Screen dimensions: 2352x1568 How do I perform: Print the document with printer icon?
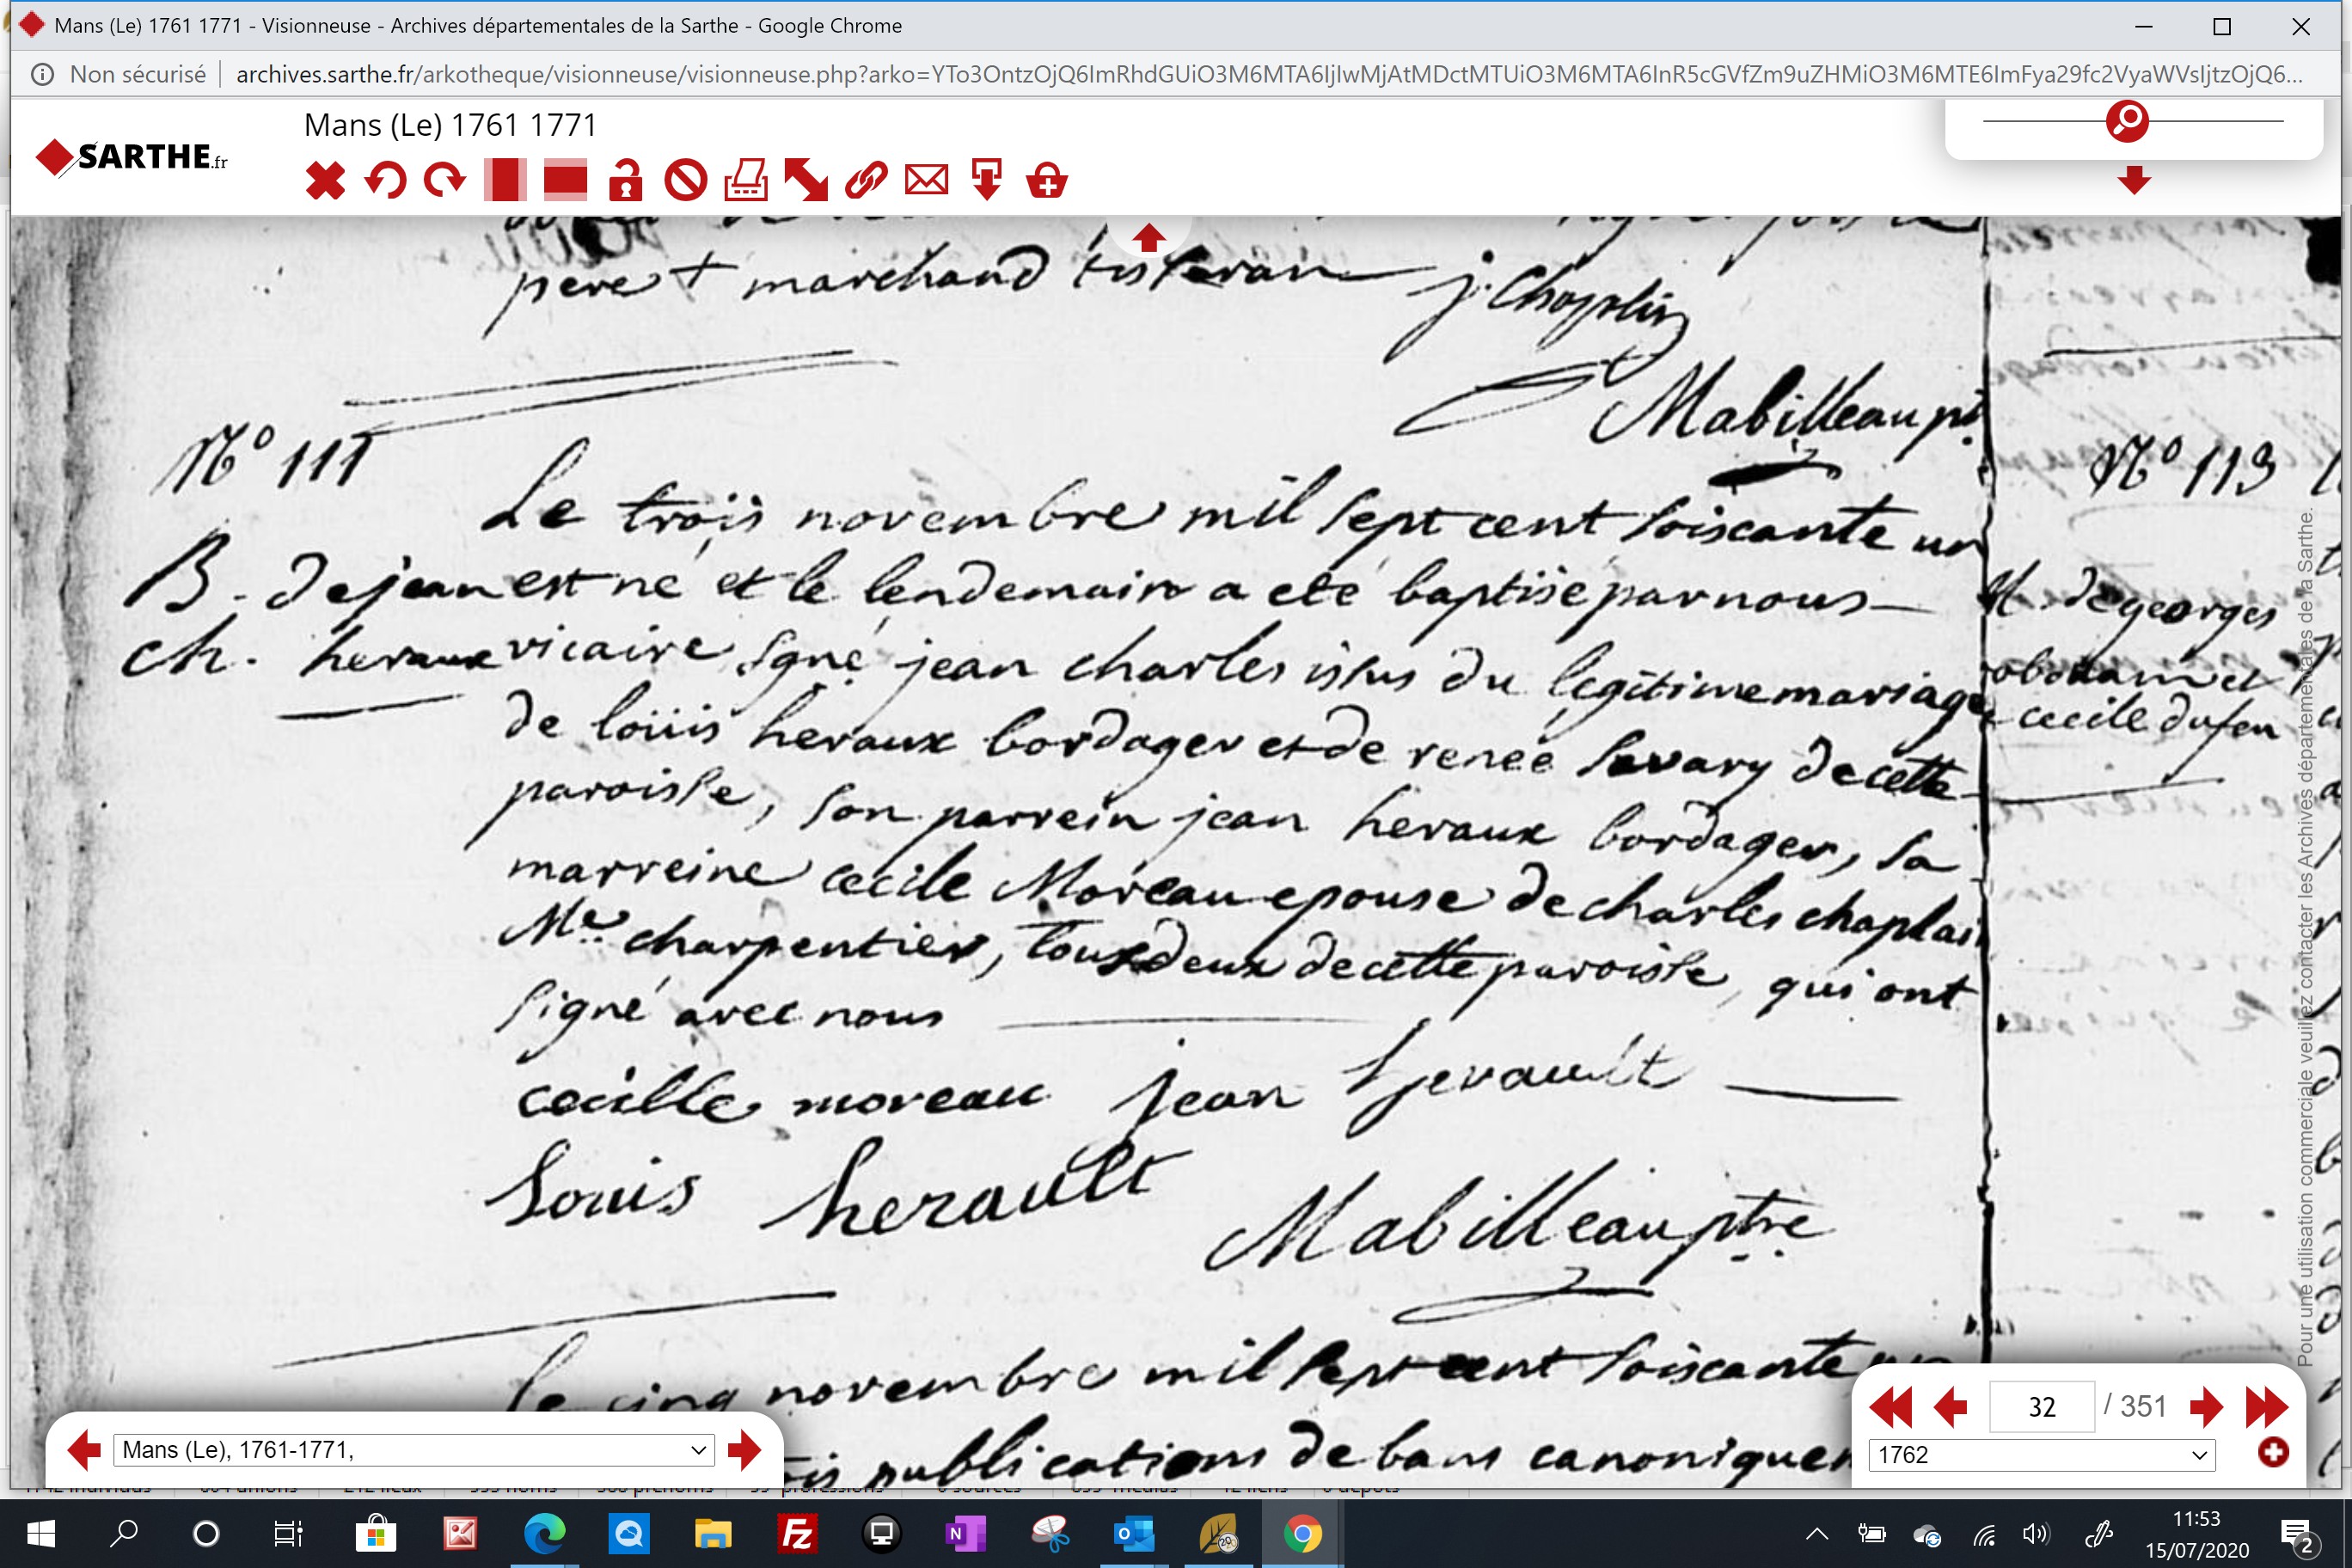(746, 181)
